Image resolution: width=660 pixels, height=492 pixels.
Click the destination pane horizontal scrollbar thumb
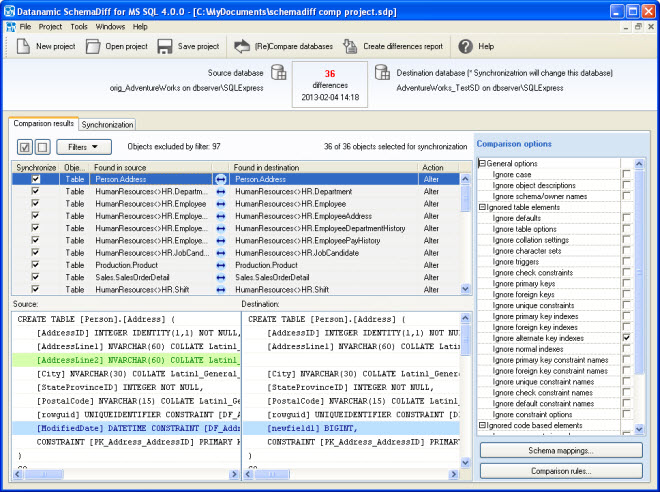point(271,474)
